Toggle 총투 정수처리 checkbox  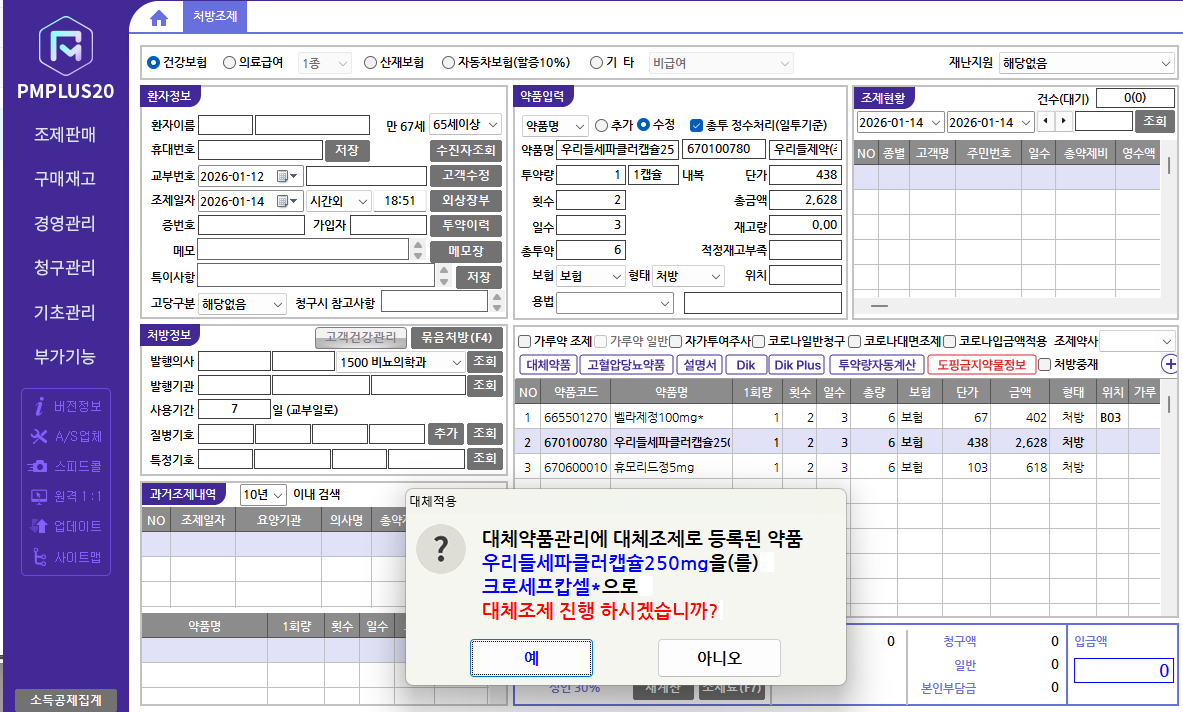[x=697, y=126]
